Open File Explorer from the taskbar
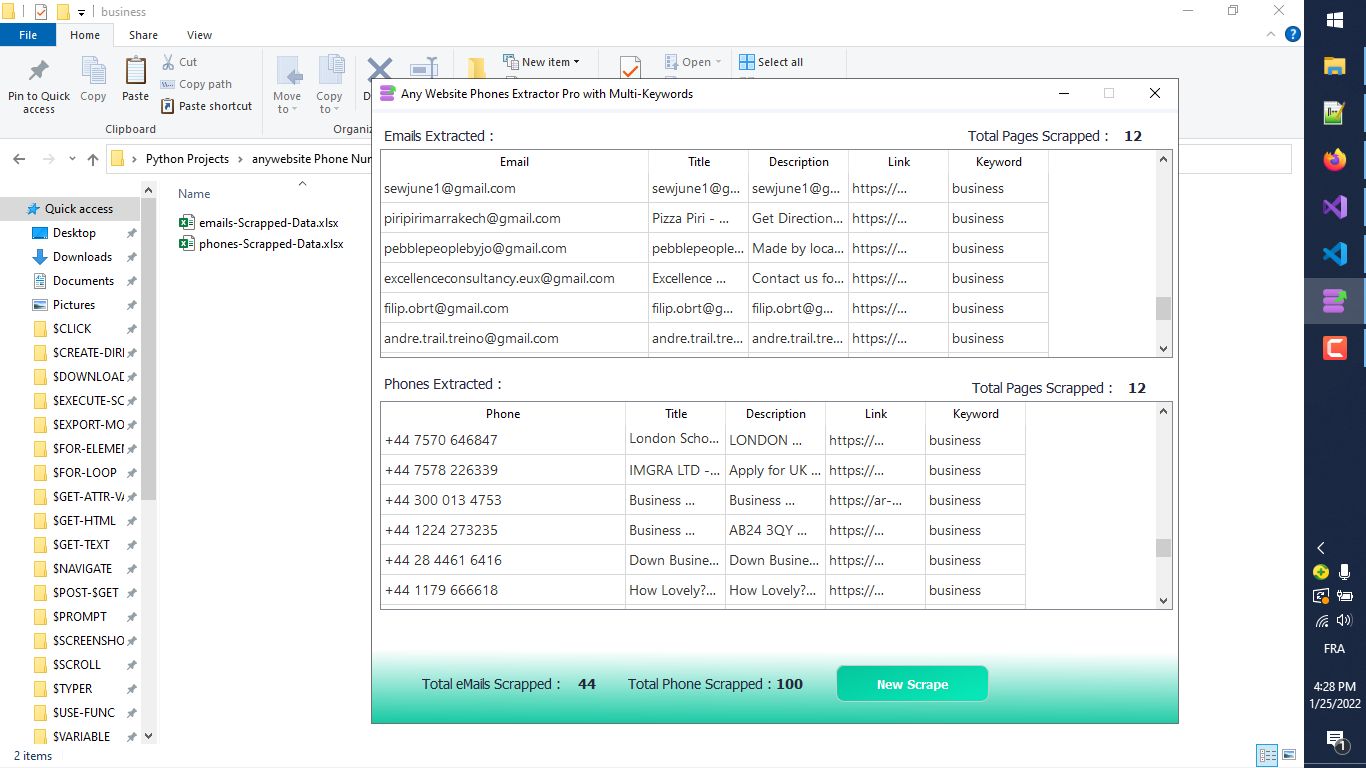This screenshot has height=768, width=1366. [1335, 67]
